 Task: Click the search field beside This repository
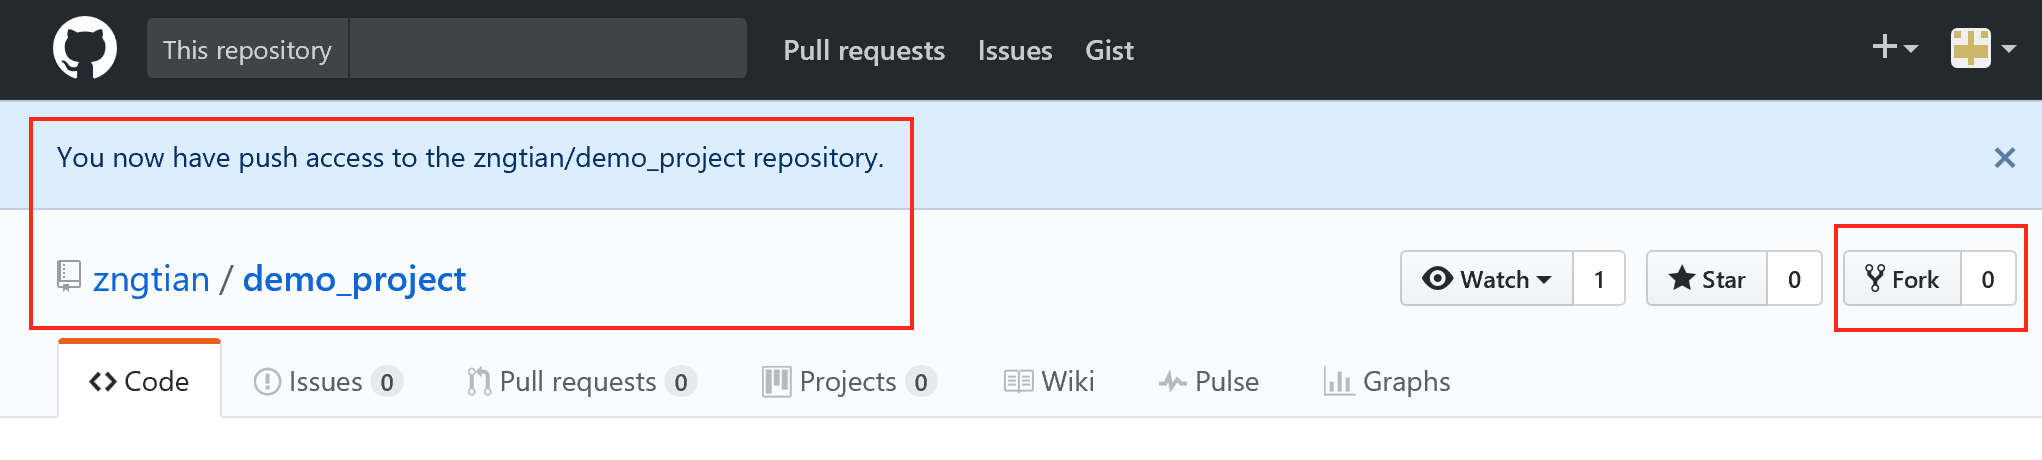[548, 48]
